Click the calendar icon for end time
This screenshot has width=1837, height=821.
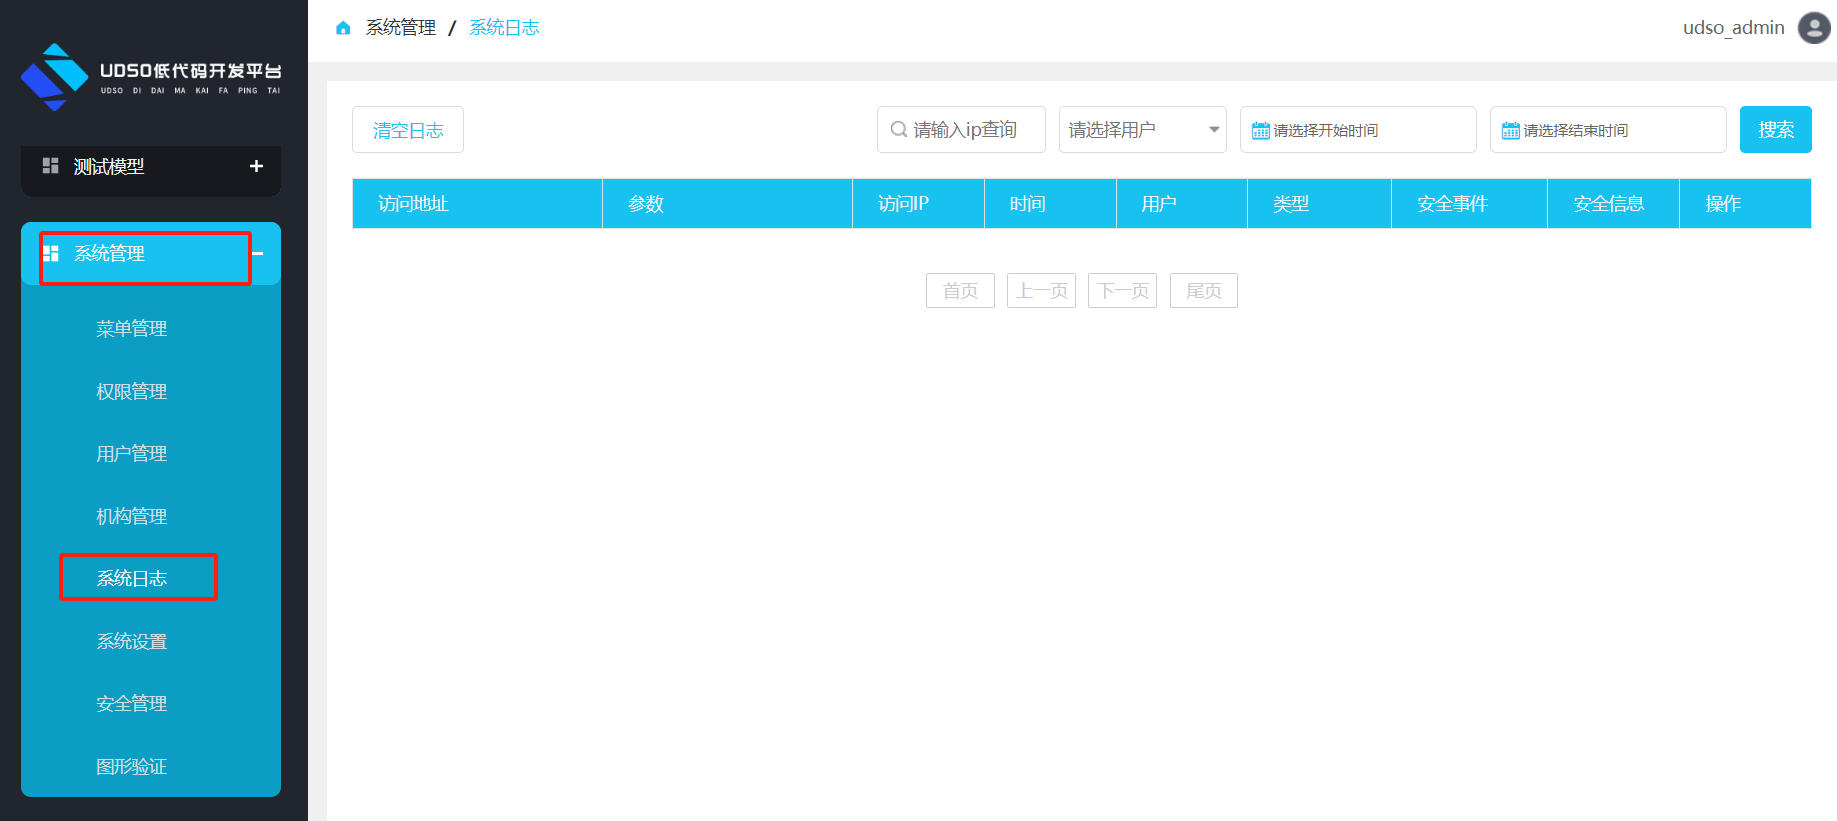1510,131
